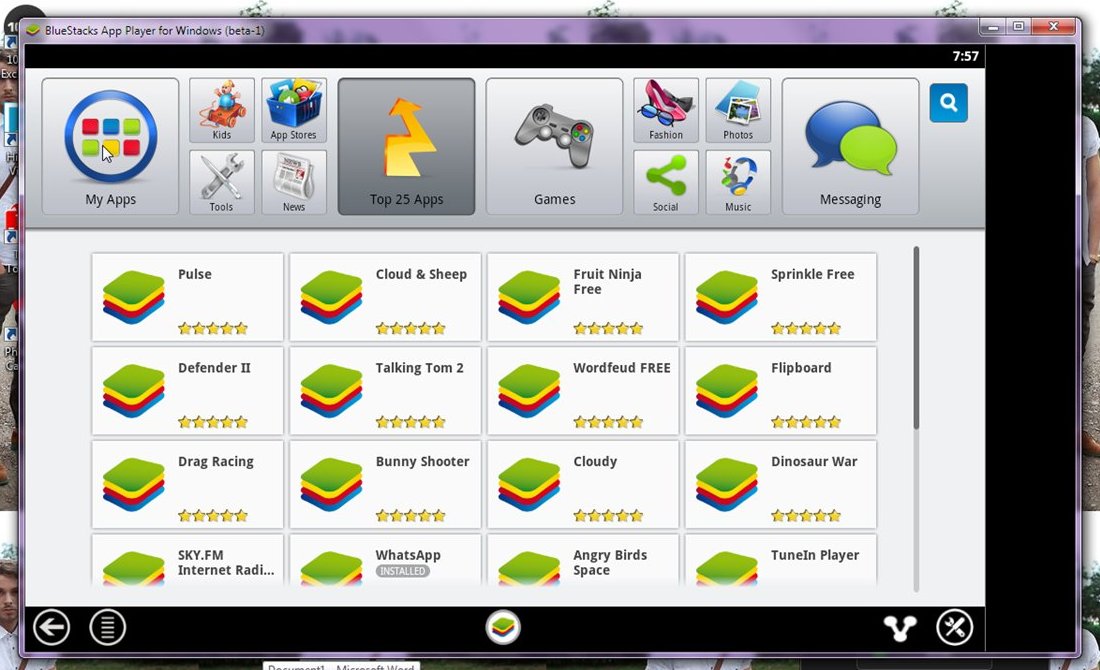The height and width of the screenshot is (670, 1100).
Task: Open the BlueStacks logo at bottom center
Action: 503,627
